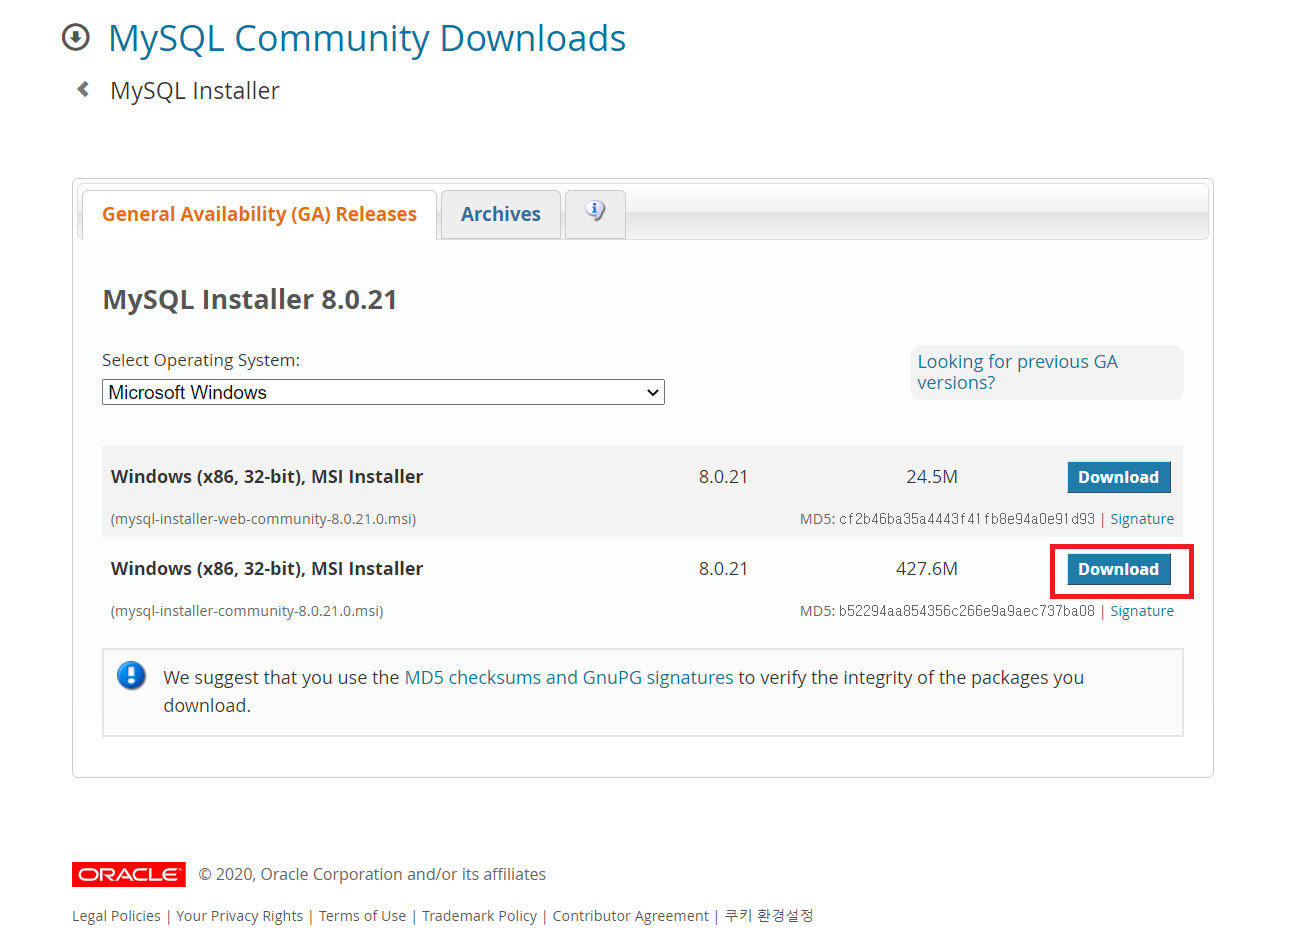Go back via MySQL Installer breadcrumb text
Viewport: 1291px width, 930px height.
pos(195,90)
